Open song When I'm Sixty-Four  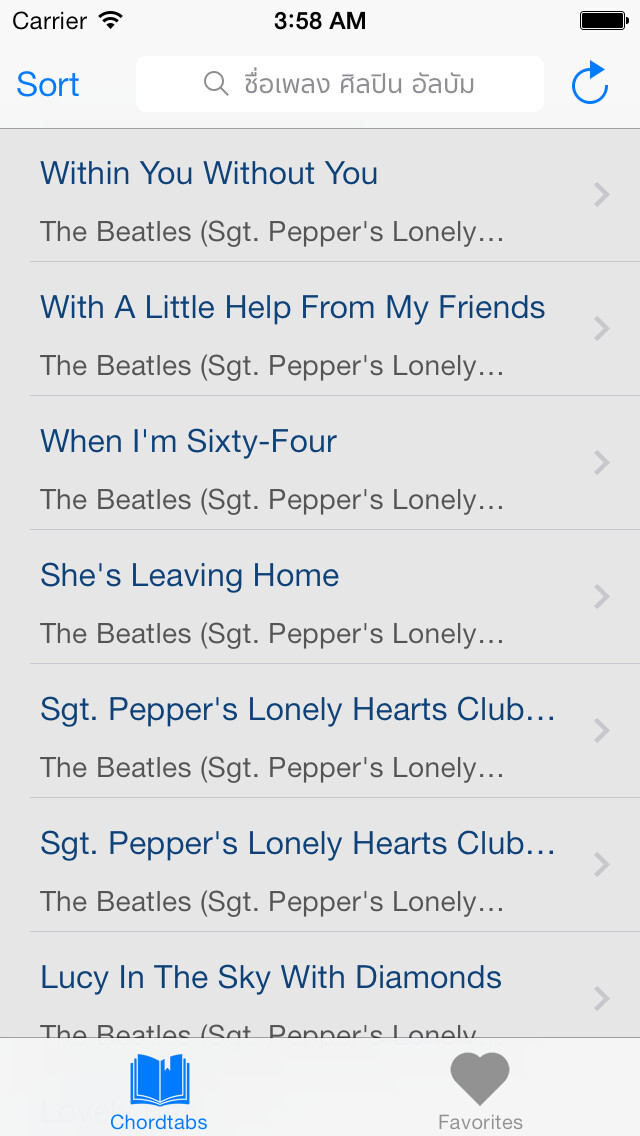(x=320, y=463)
